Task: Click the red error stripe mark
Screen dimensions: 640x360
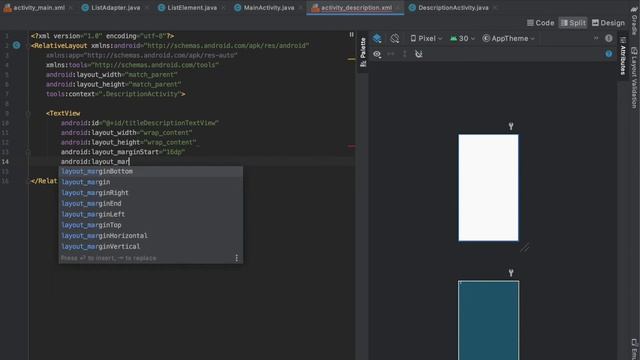Action: 351,146
